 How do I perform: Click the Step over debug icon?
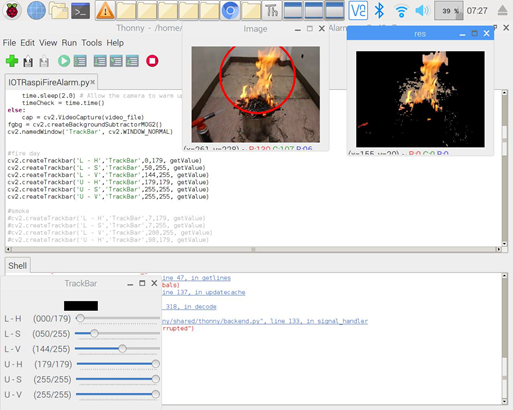coord(100,61)
